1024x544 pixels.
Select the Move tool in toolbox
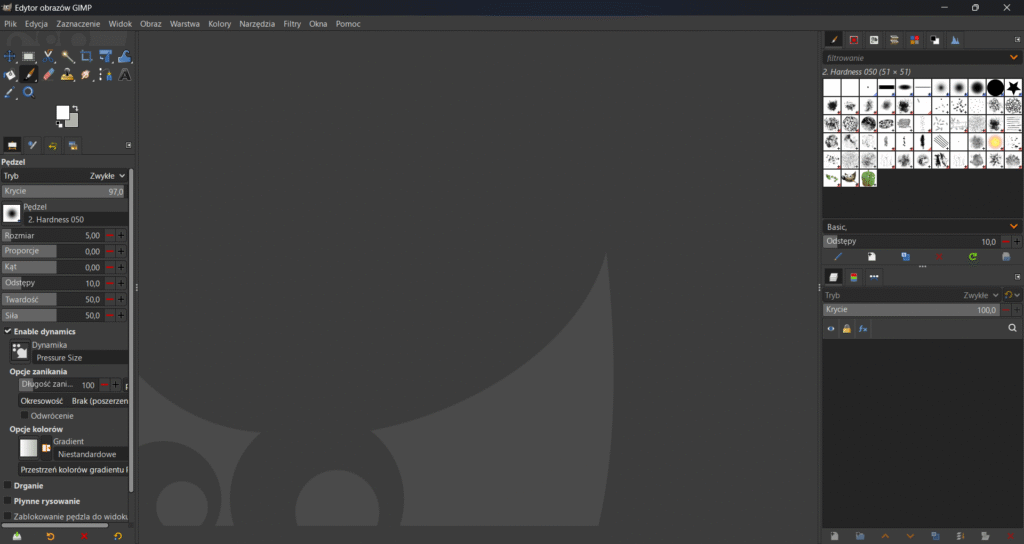point(10,56)
